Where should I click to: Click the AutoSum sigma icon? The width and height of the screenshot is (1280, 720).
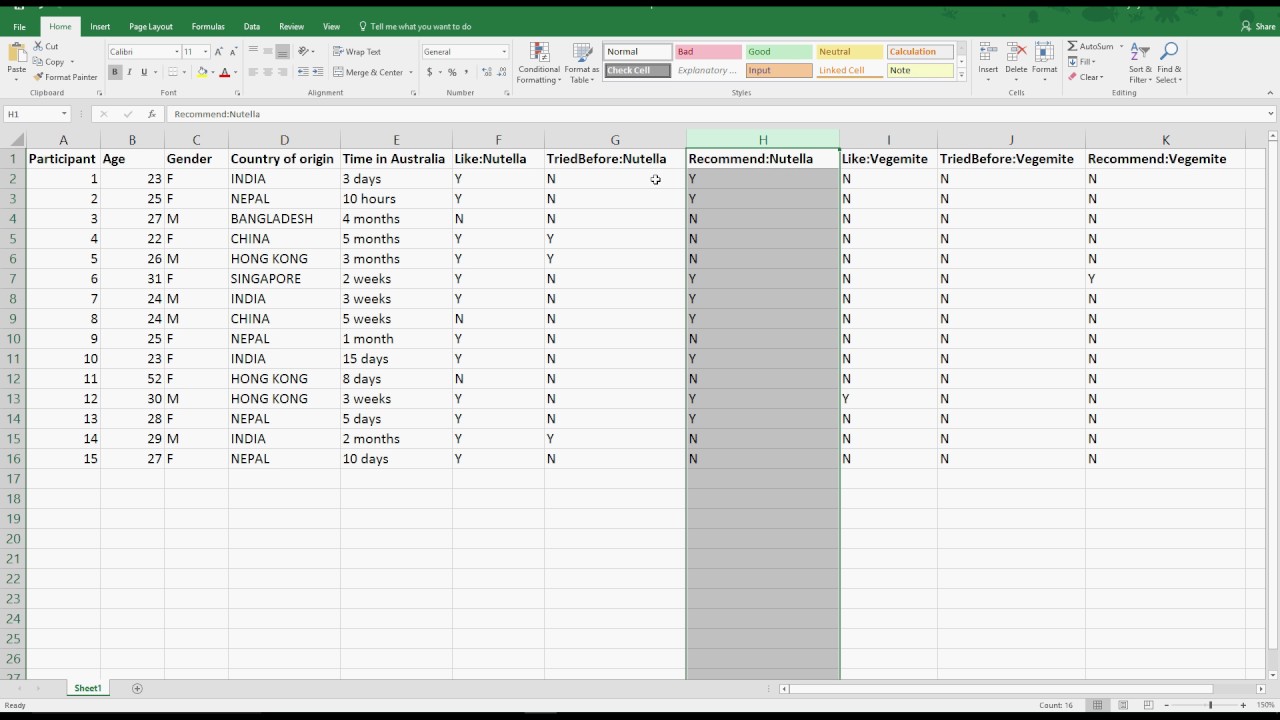pos(1072,46)
